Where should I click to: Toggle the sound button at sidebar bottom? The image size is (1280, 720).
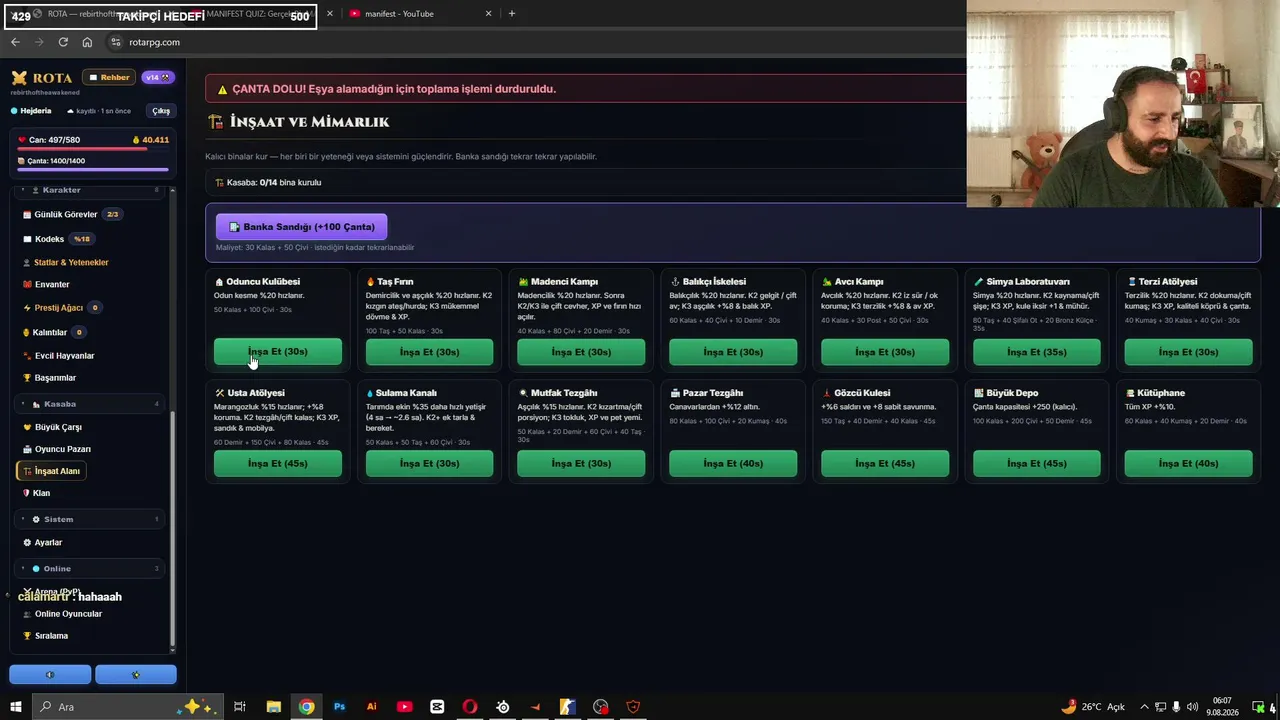(x=50, y=675)
